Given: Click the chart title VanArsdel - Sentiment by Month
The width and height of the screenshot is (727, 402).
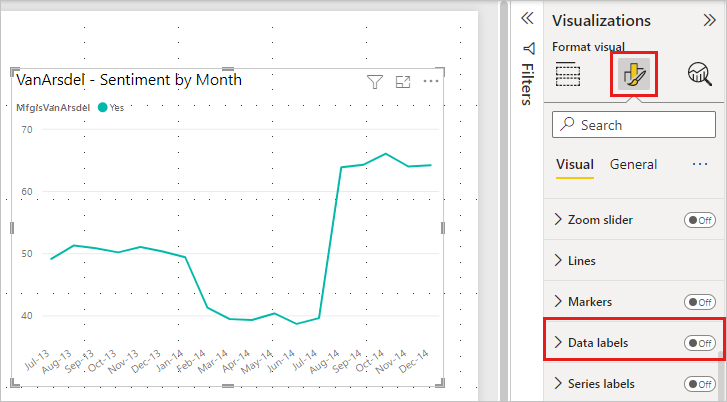Looking at the screenshot, I should pos(129,80).
